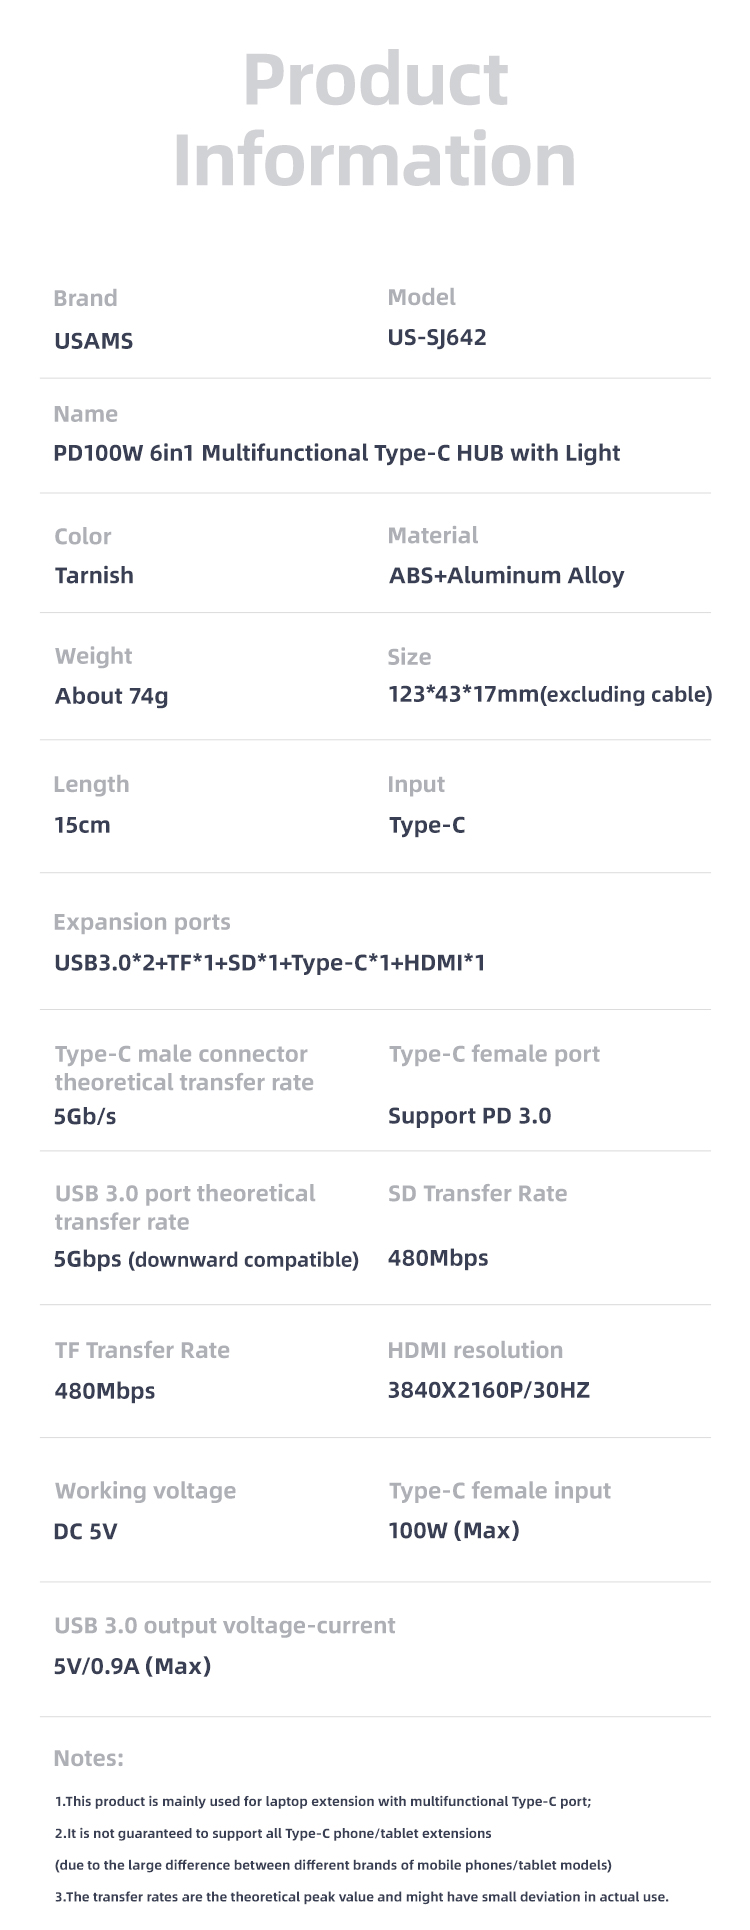This screenshot has height=1930, width=750.
Task: Click the Product Information heading
Action: 375,119
